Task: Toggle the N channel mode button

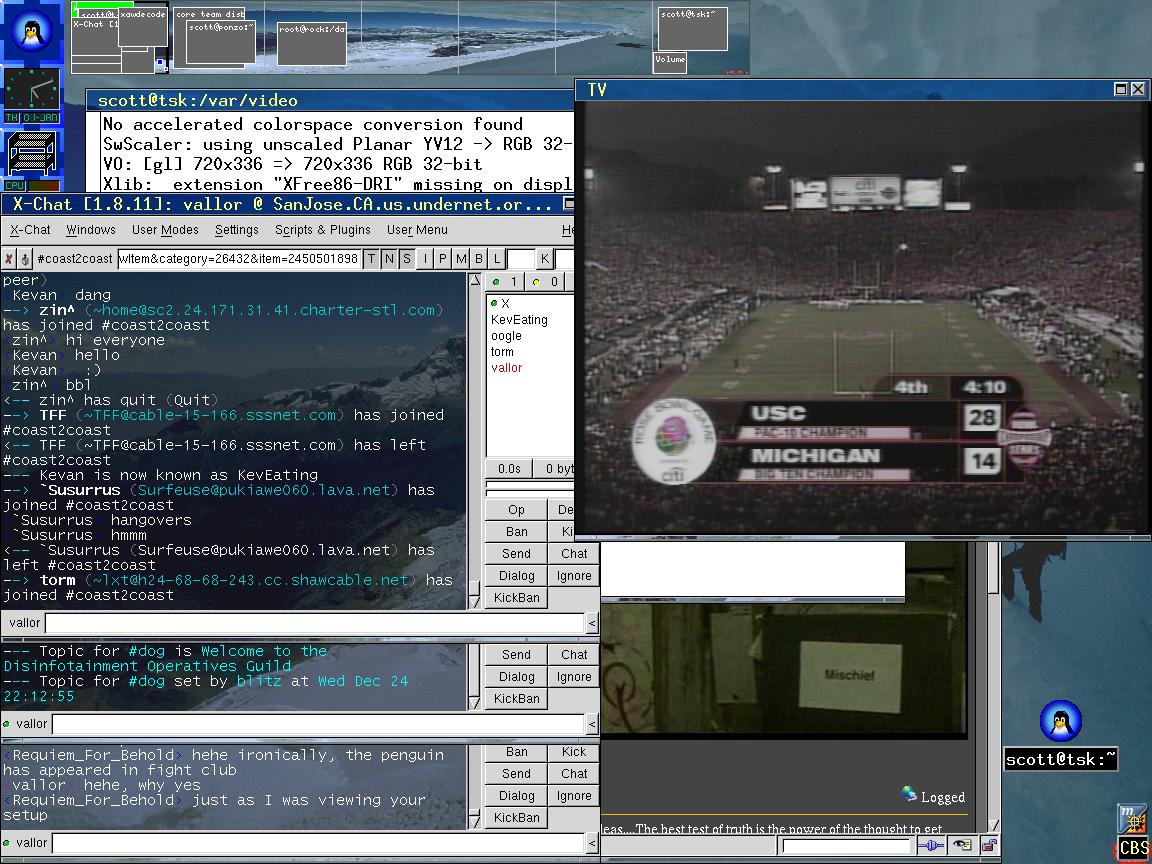Action: pos(389,259)
